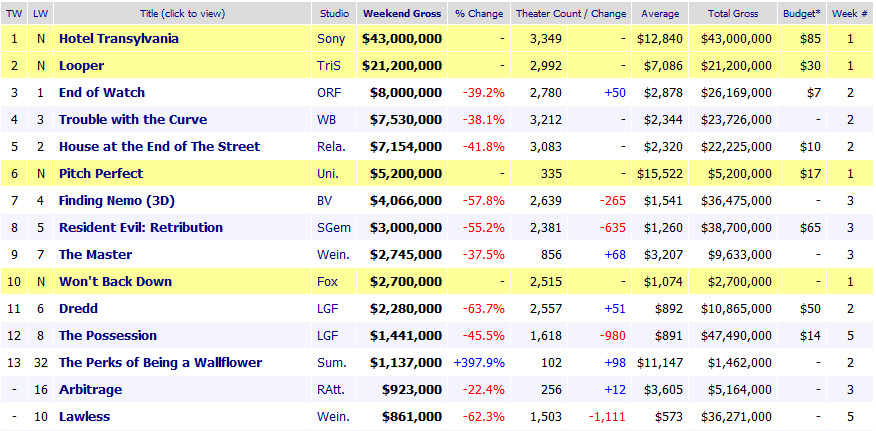876x431 pixels.
Task: Click the WB studio link
Action: coord(326,120)
